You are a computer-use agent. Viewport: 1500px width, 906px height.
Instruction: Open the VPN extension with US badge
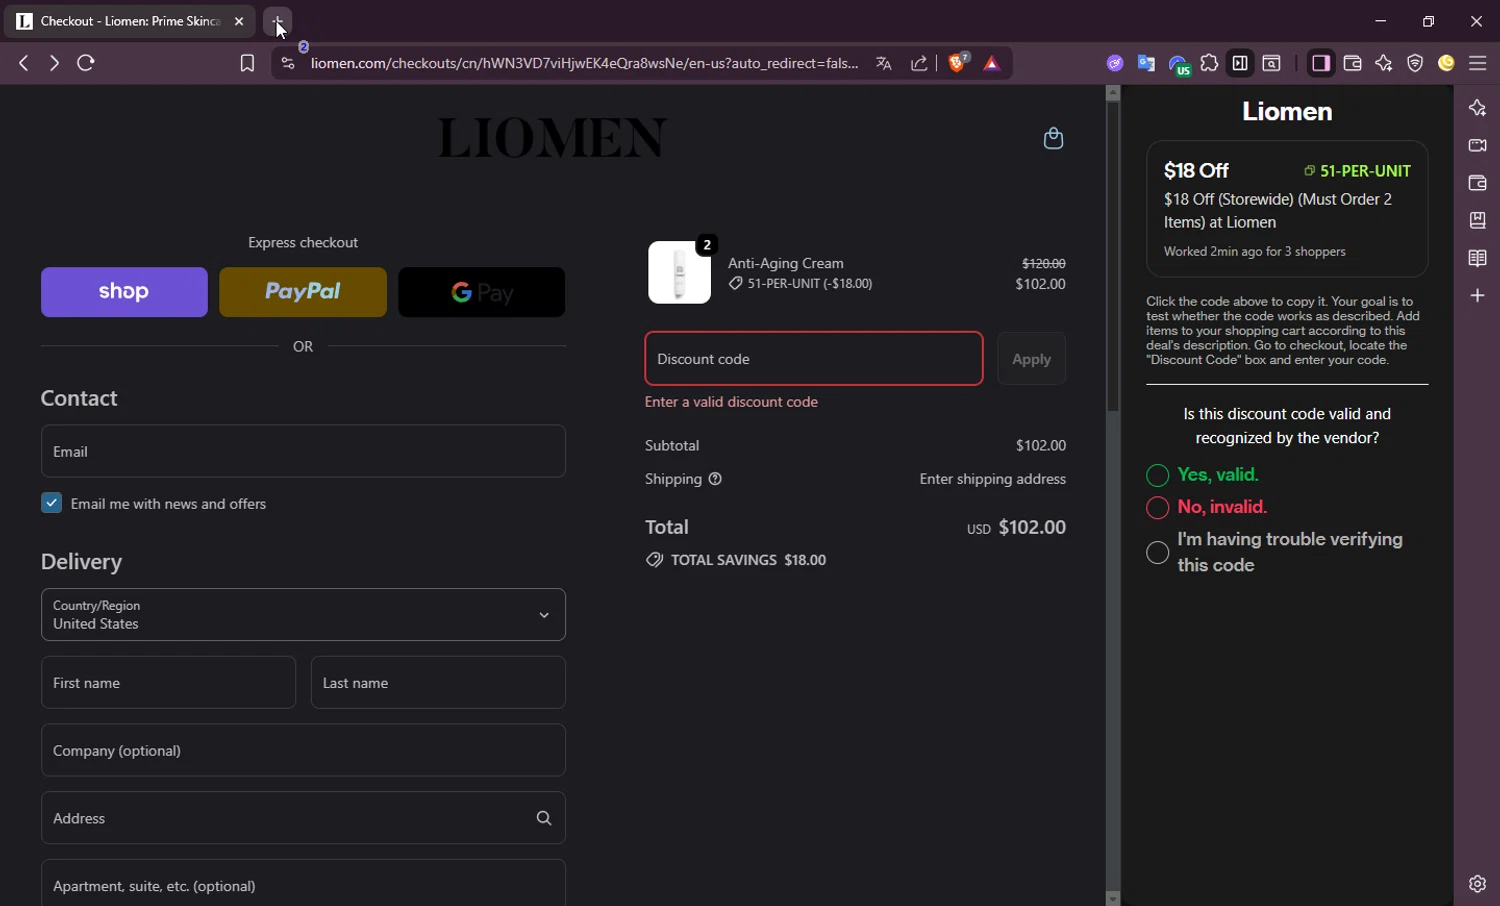point(1178,65)
